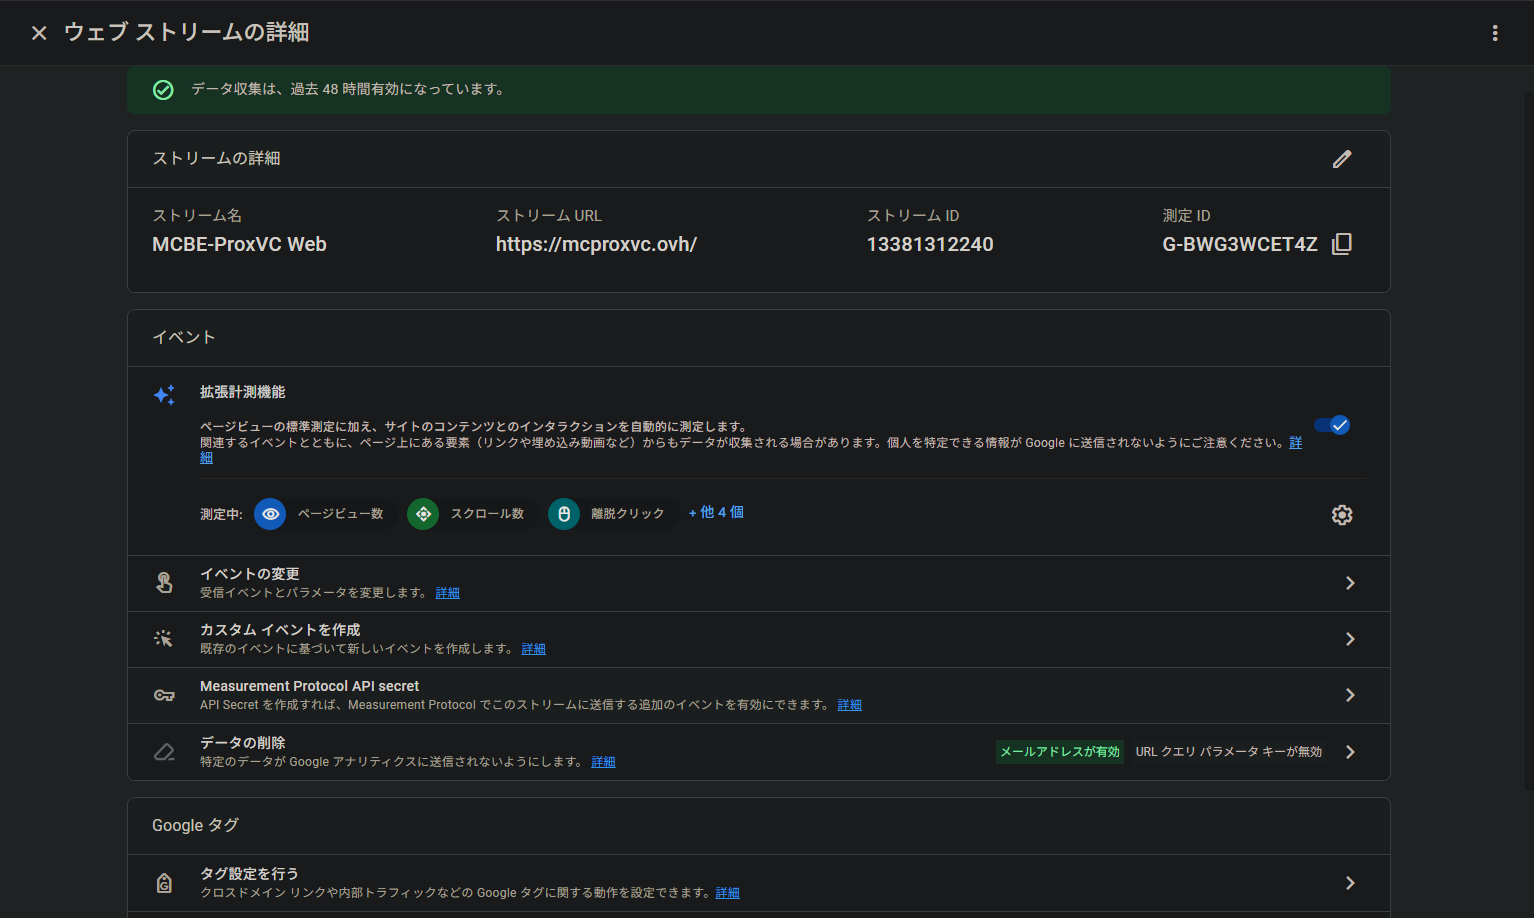Click the stream URL https://mcproxvc.ovh/
This screenshot has height=918, width=1534.
[596, 244]
